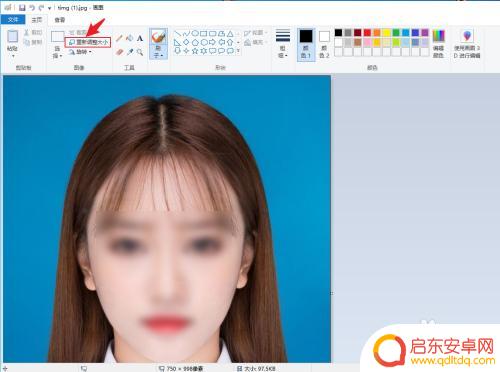Image resolution: width=500 pixels, height=372 pixels.
Task: Select Color 1 (颜色 1) black swatch button
Action: [306, 44]
